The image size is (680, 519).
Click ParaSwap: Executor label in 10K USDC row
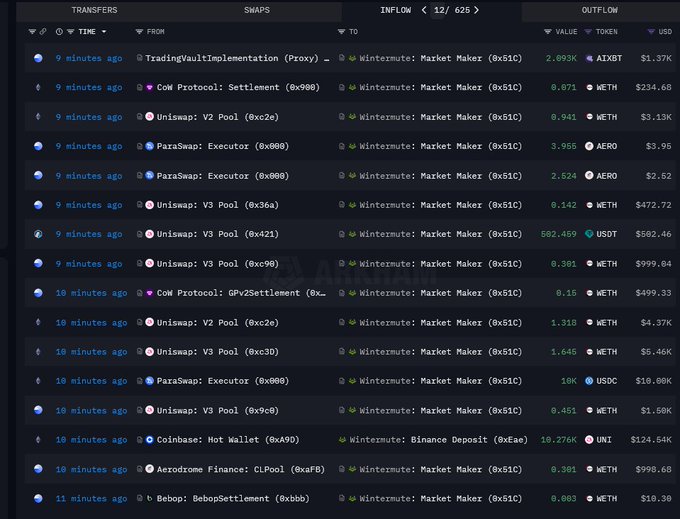(223, 381)
